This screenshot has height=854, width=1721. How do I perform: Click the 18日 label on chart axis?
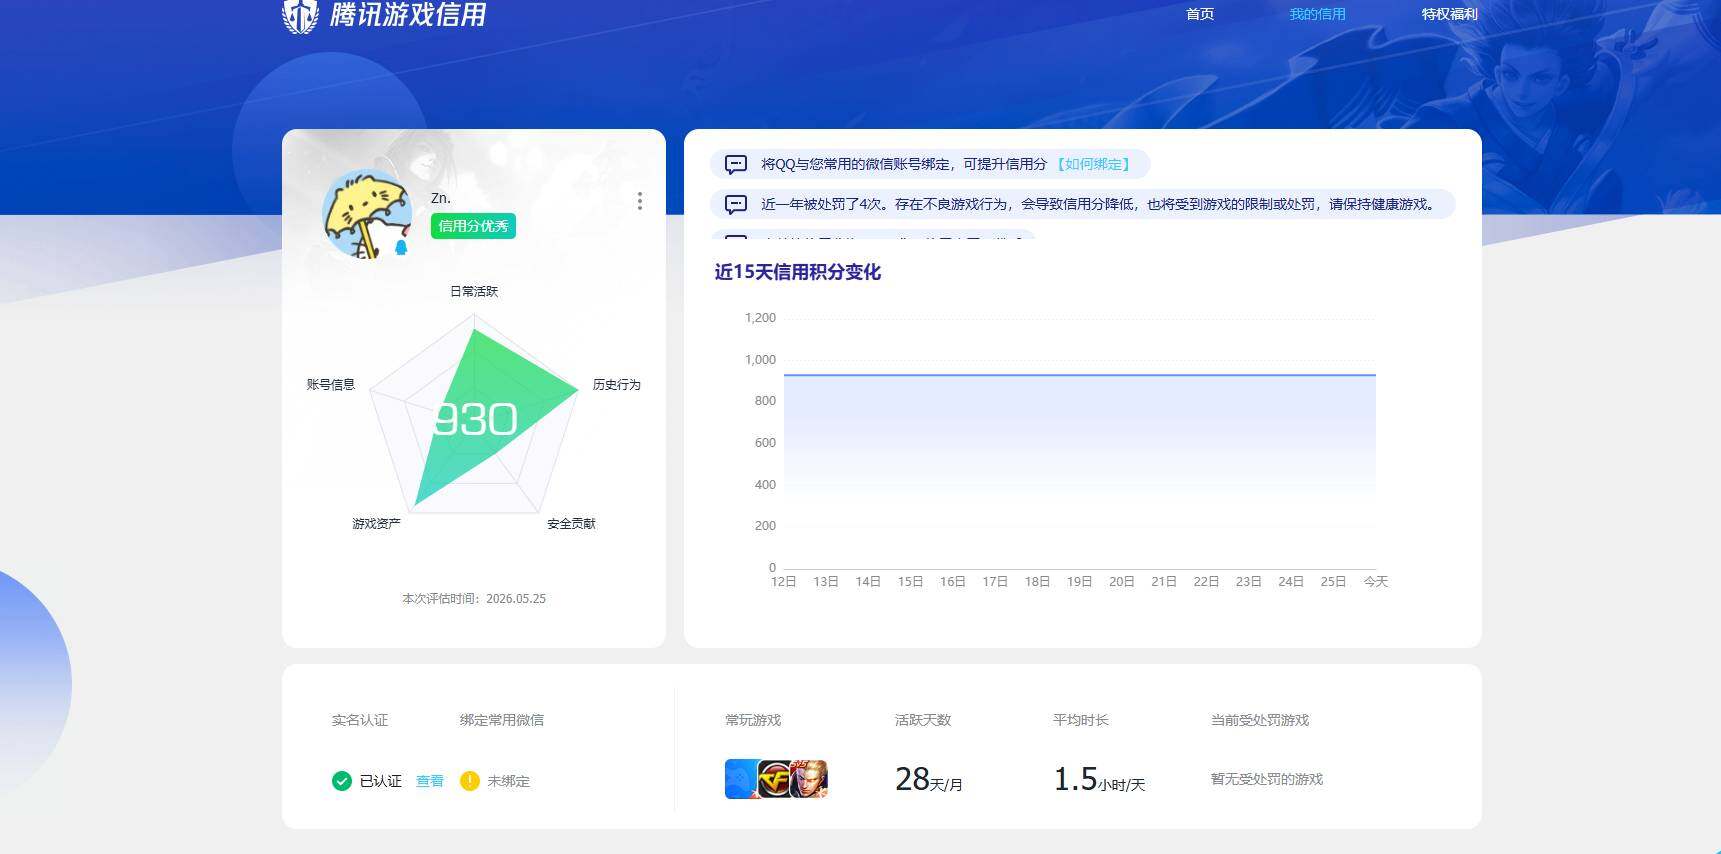[1037, 582]
